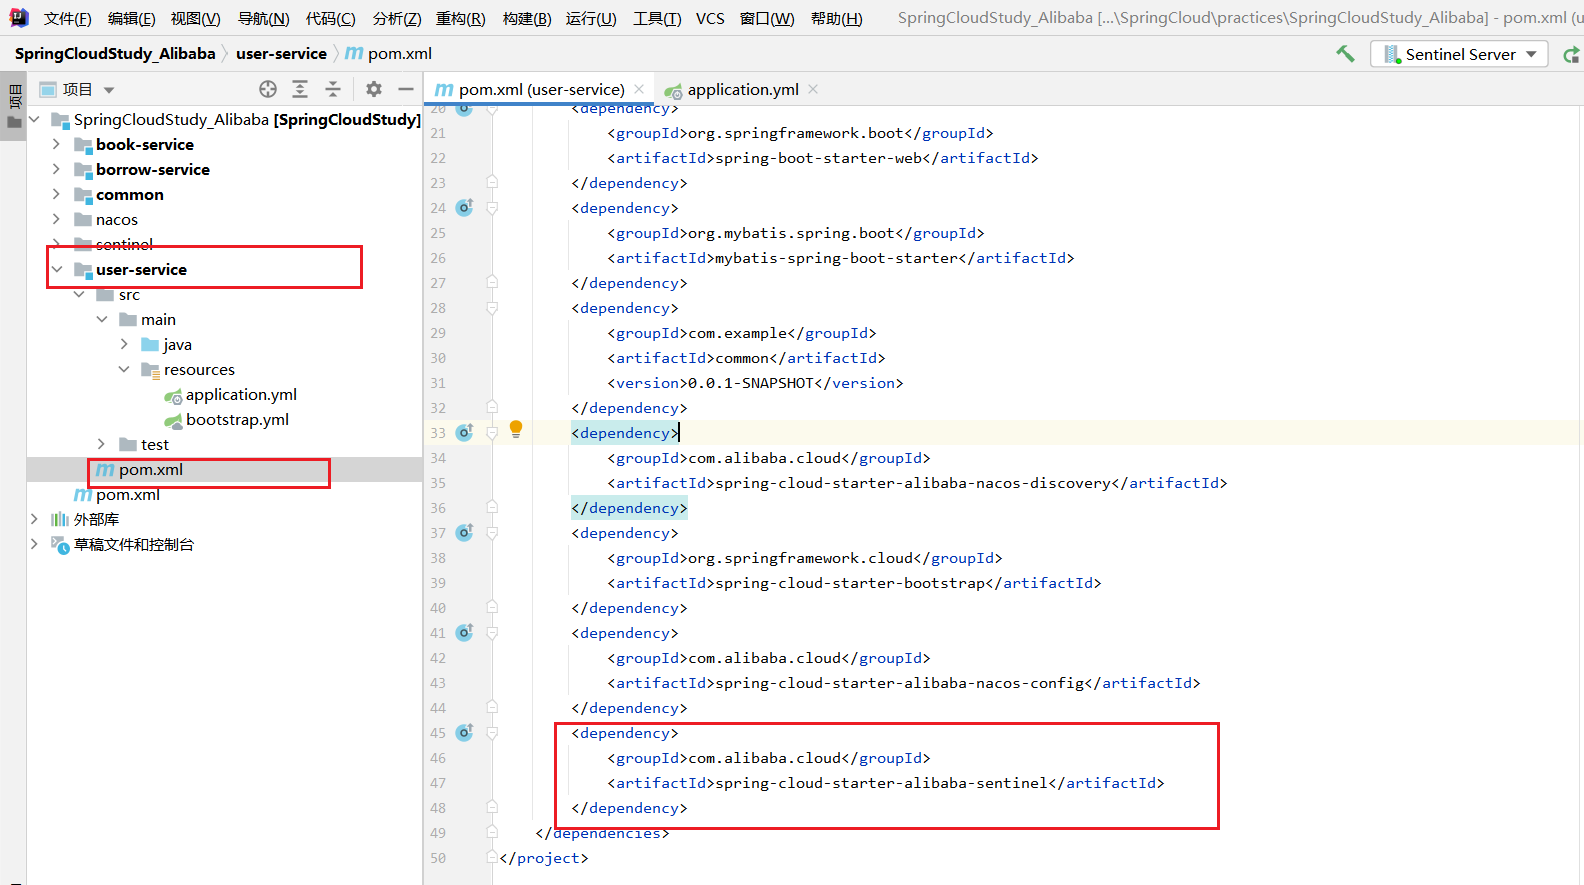
Task: Open the 重构(R) menu
Action: (x=461, y=19)
